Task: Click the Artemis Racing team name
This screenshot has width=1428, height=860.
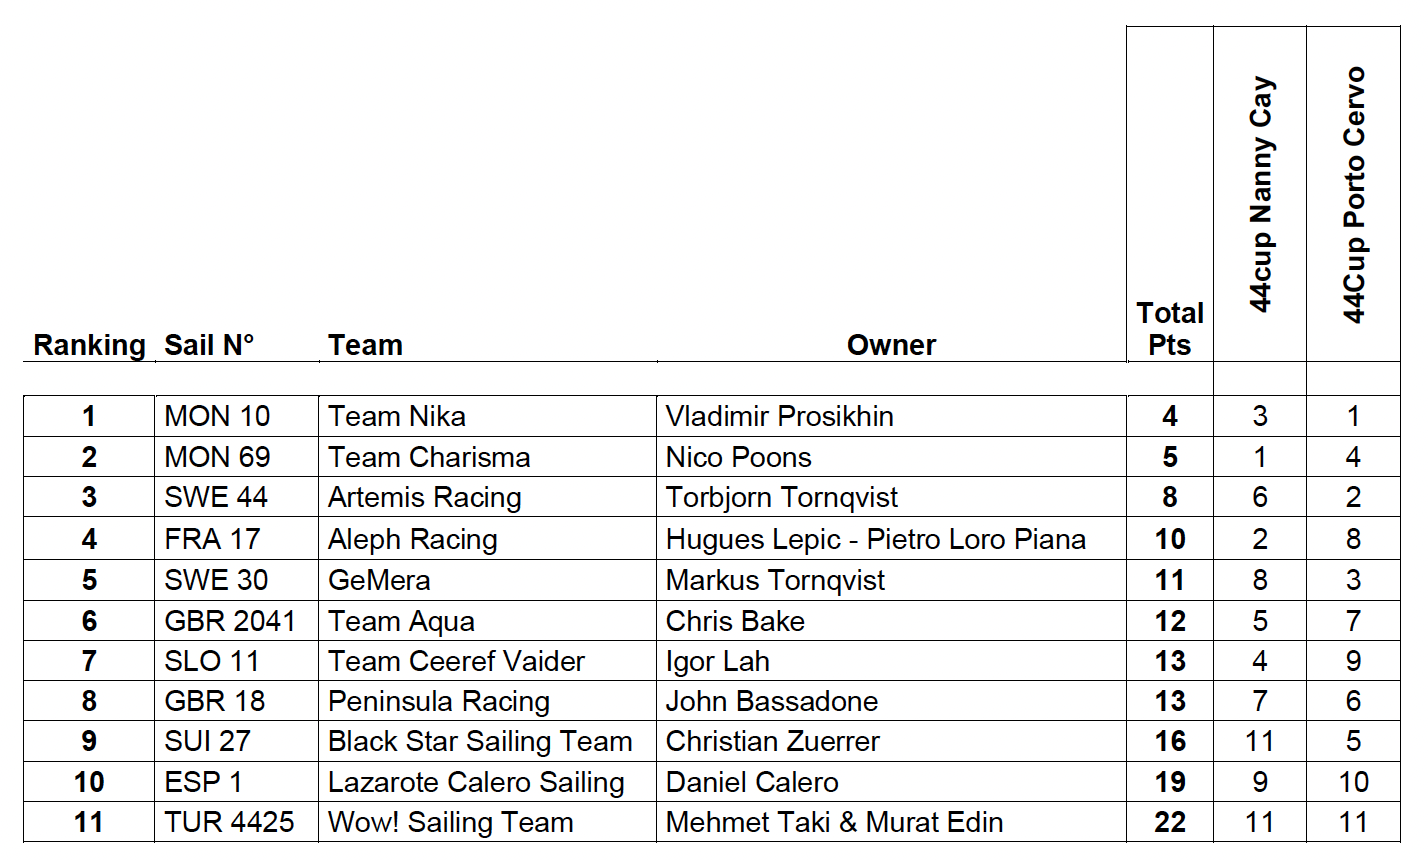Action: click(x=425, y=498)
